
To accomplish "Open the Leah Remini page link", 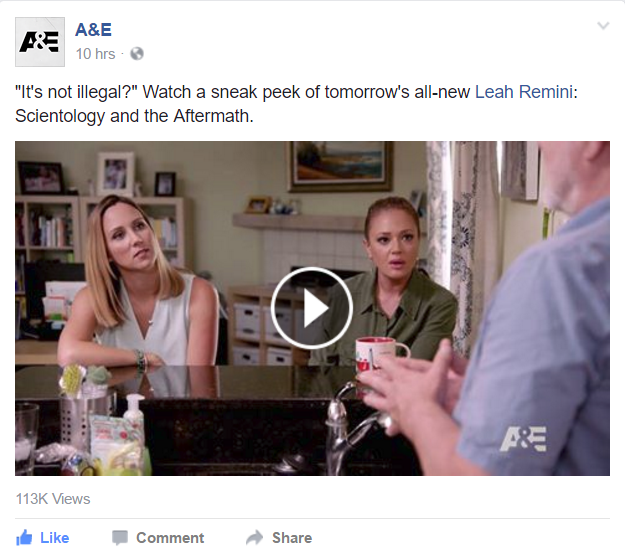I will click(524, 92).
